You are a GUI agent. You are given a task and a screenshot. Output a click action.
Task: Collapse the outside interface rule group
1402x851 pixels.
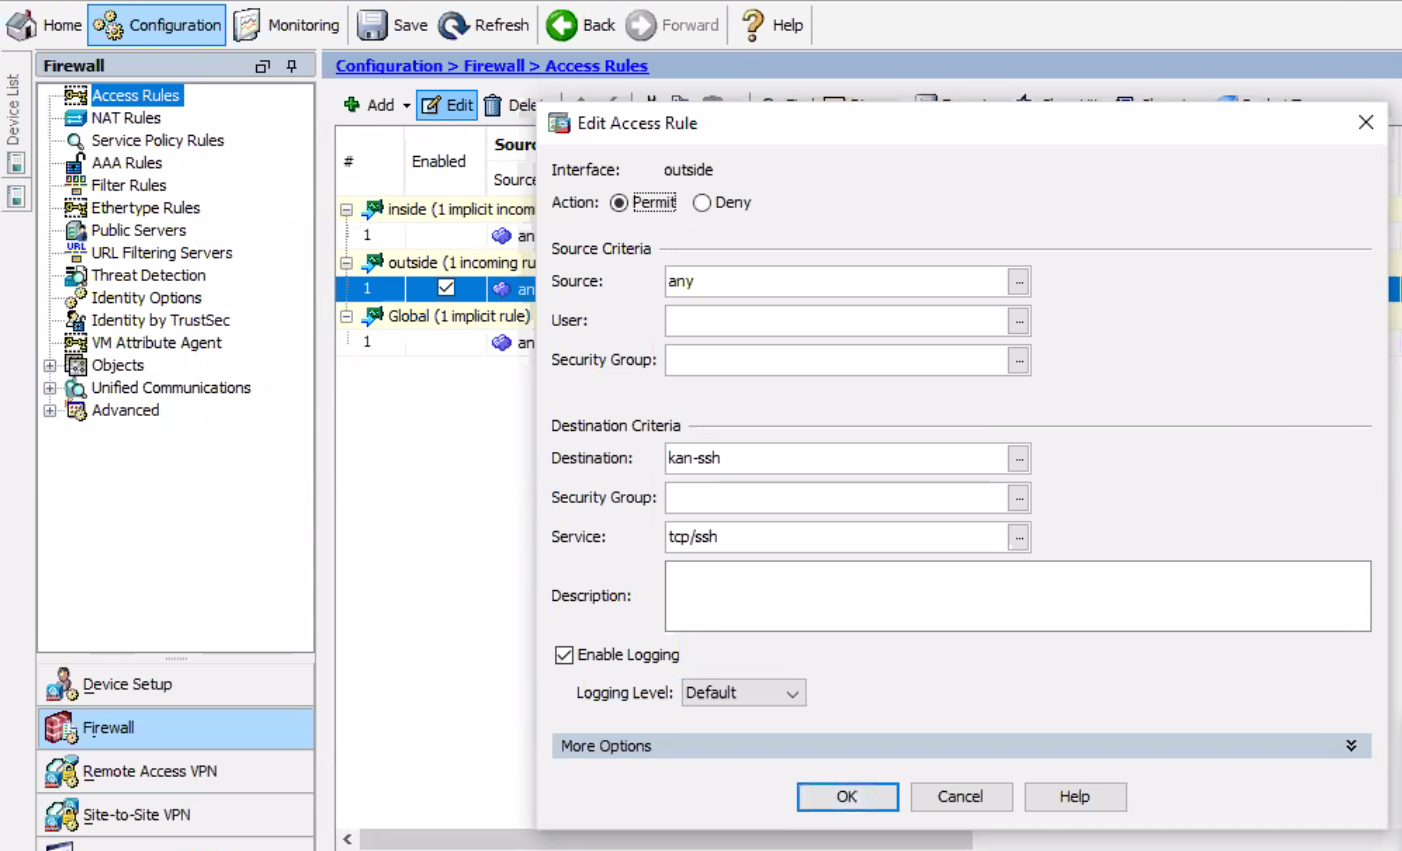click(x=346, y=263)
